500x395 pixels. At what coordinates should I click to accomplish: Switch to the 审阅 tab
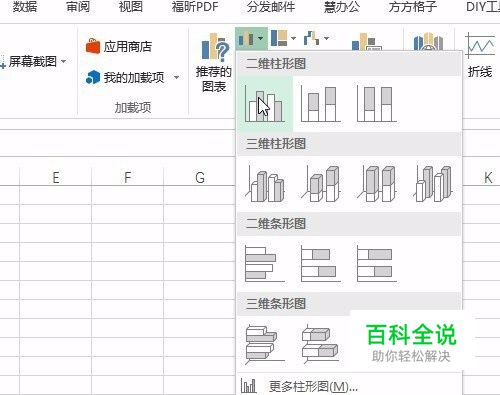point(78,7)
